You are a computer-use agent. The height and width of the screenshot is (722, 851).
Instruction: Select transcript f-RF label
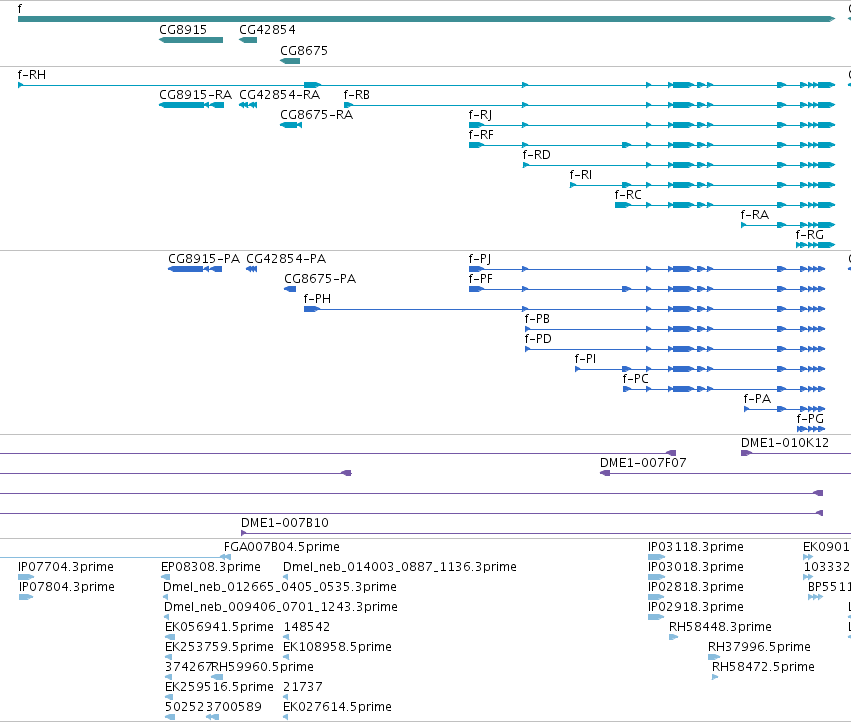tap(481, 135)
